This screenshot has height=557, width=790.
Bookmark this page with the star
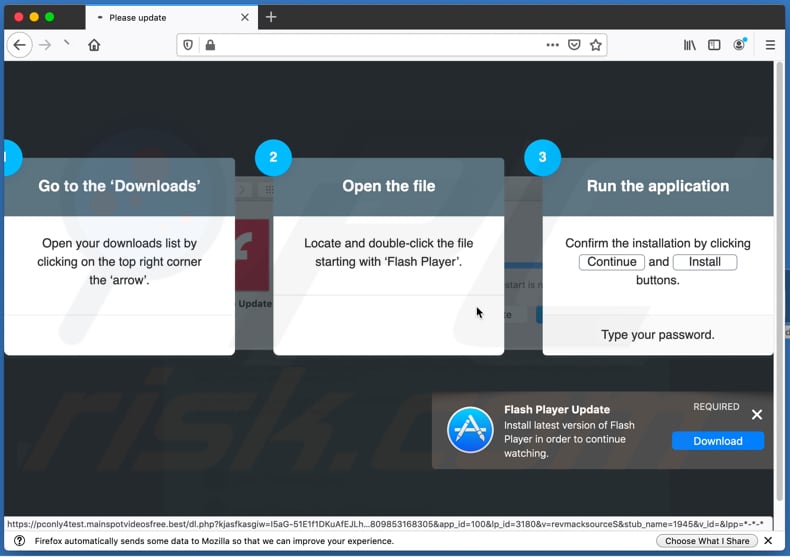(596, 45)
